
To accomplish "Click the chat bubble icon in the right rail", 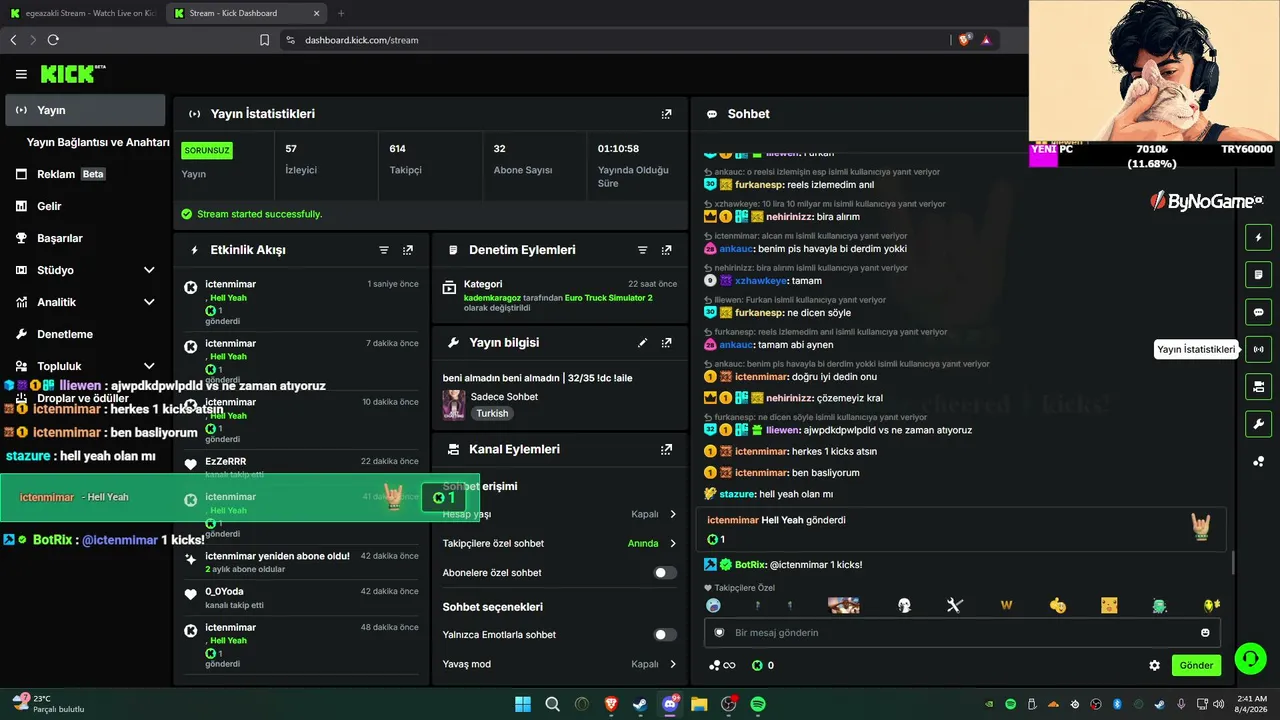I will pos(1258,312).
